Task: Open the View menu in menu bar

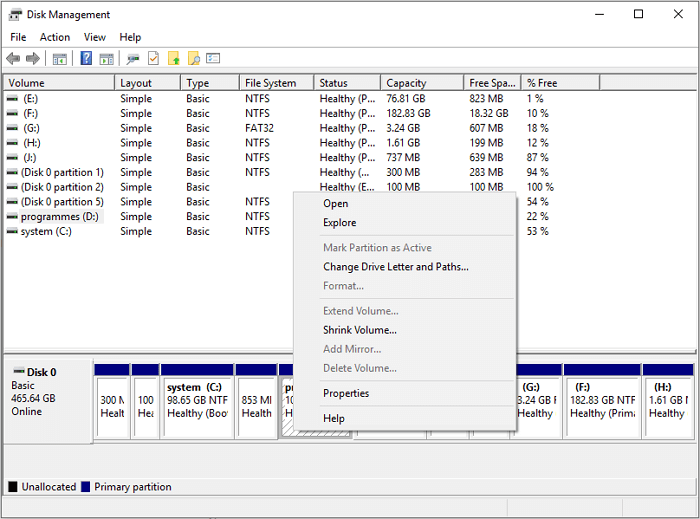Action: click(x=95, y=37)
